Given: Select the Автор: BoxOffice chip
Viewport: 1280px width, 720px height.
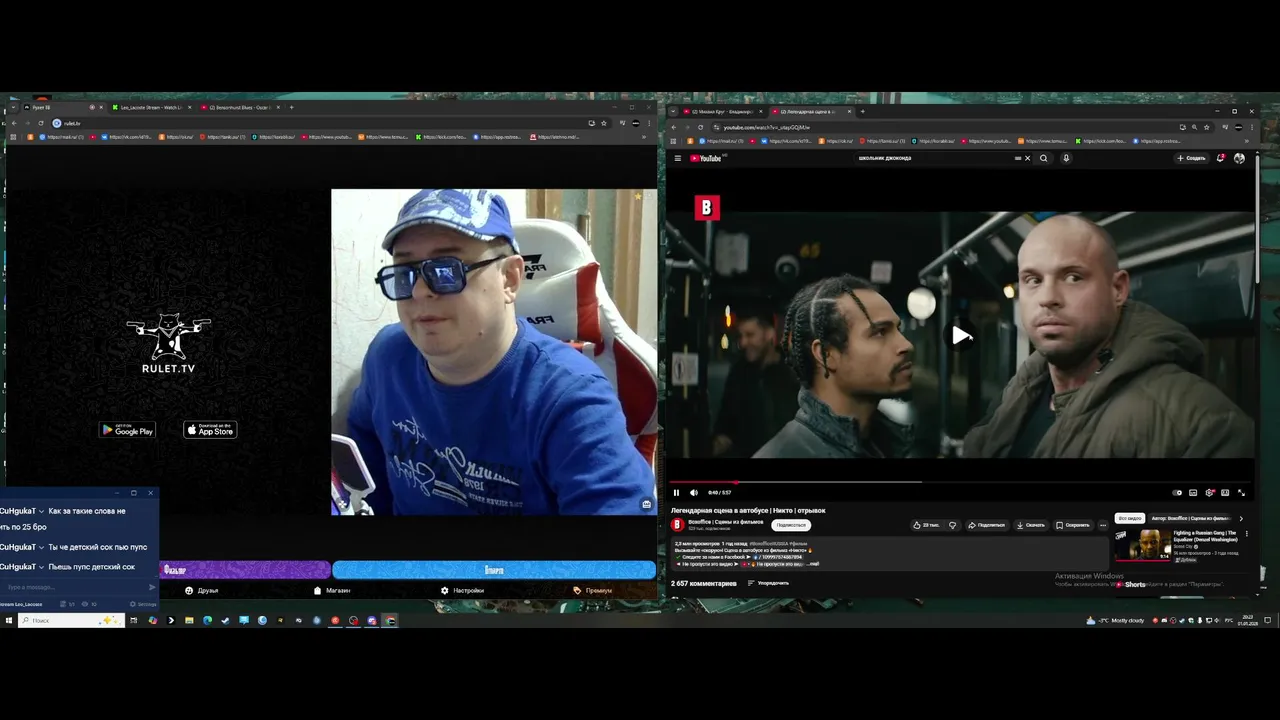Looking at the screenshot, I should click(x=1190, y=518).
